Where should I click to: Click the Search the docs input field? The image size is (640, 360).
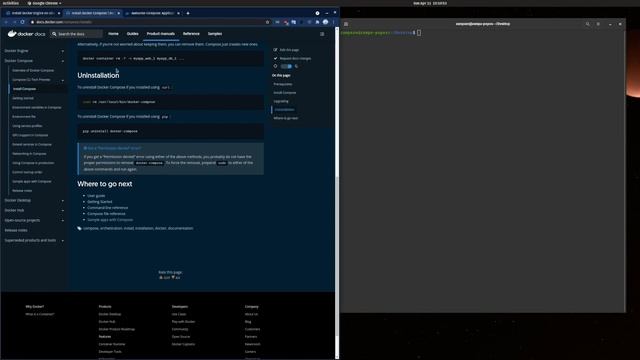tap(76, 34)
